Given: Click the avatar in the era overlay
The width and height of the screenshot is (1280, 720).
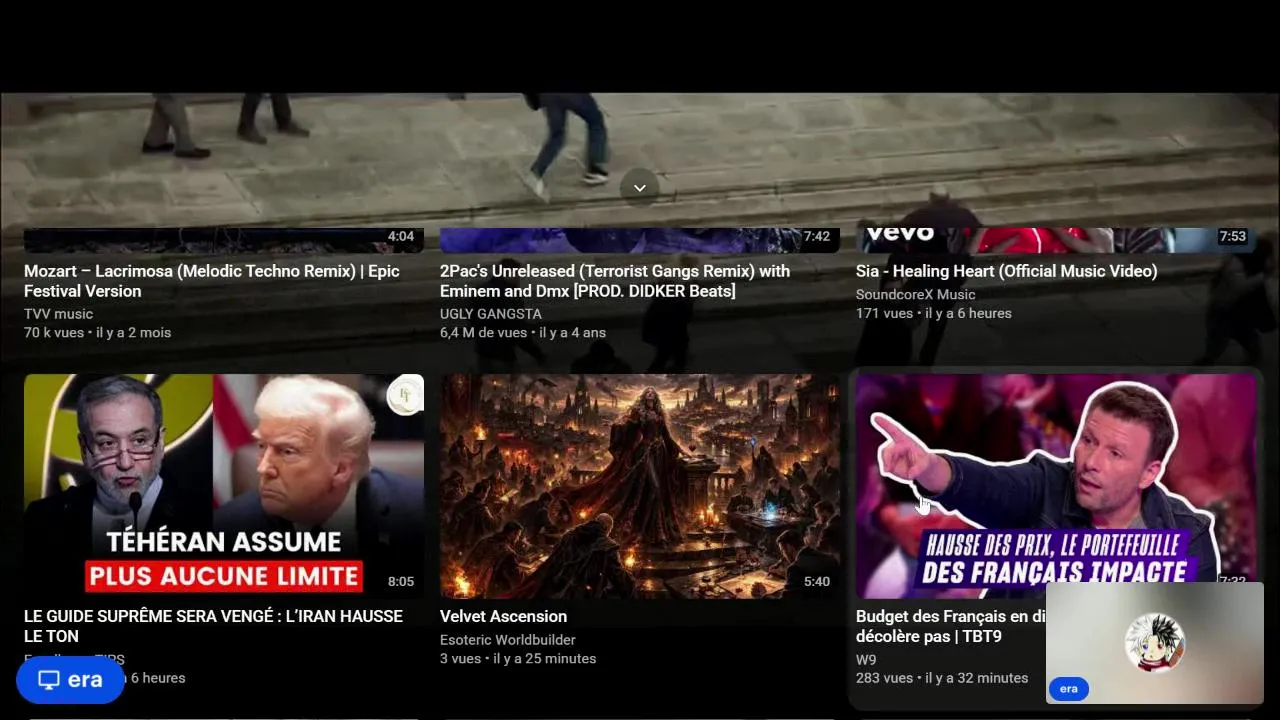Looking at the screenshot, I should [x=1155, y=642].
